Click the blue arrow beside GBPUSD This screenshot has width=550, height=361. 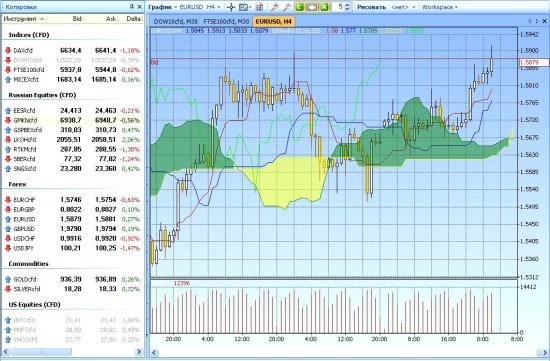pos(8,229)
